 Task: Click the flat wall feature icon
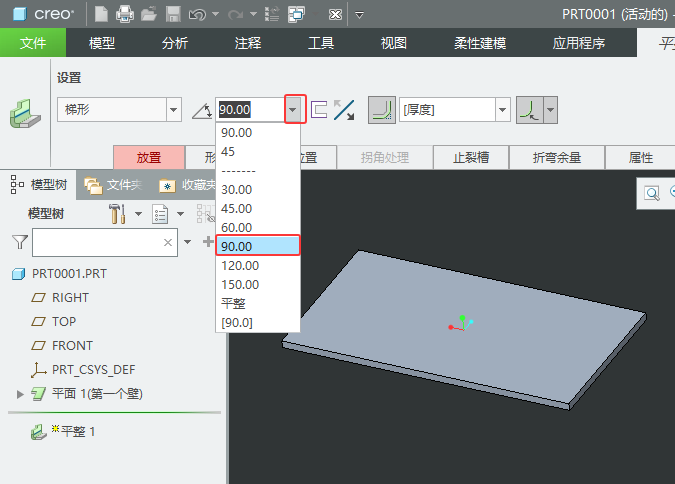(25, 114)
